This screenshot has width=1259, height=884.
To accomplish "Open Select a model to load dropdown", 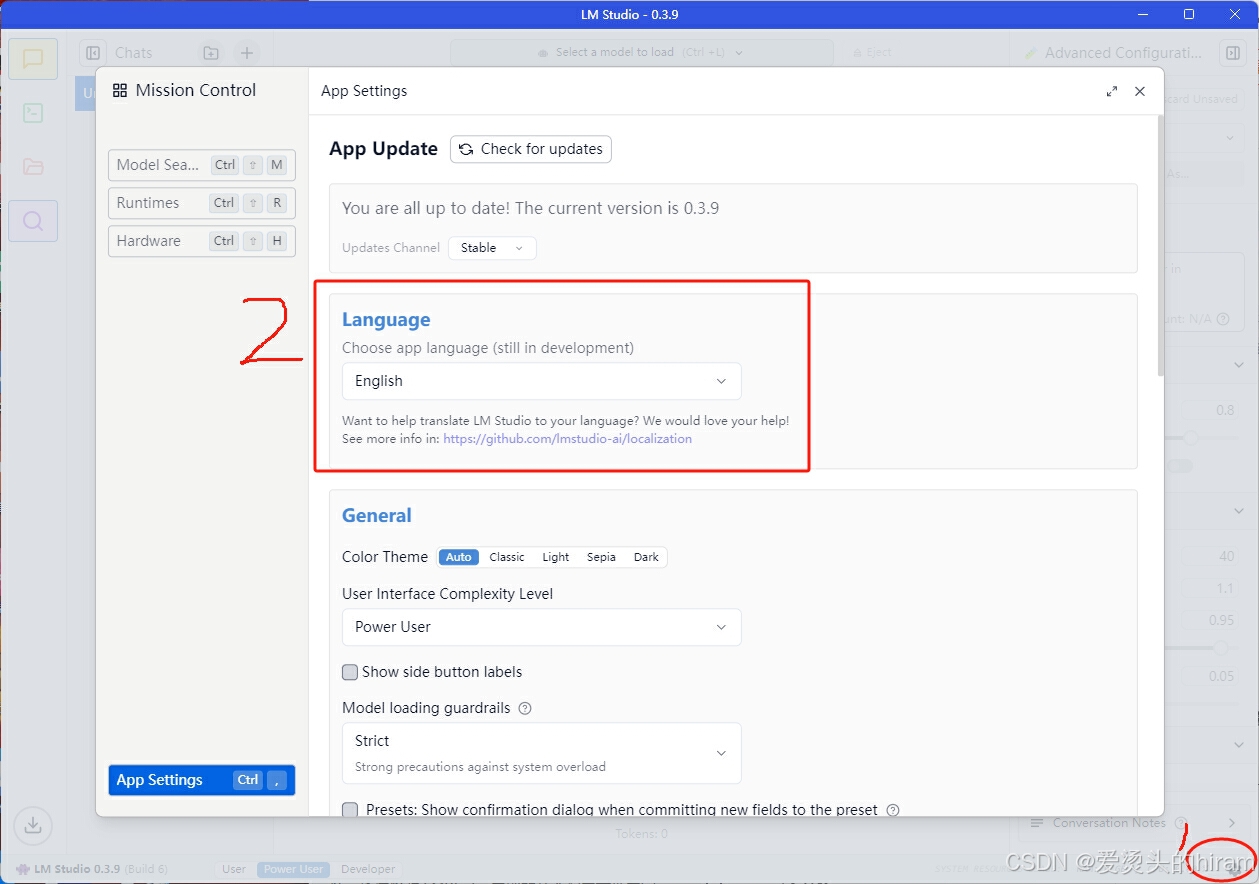I will coord(641,53).
